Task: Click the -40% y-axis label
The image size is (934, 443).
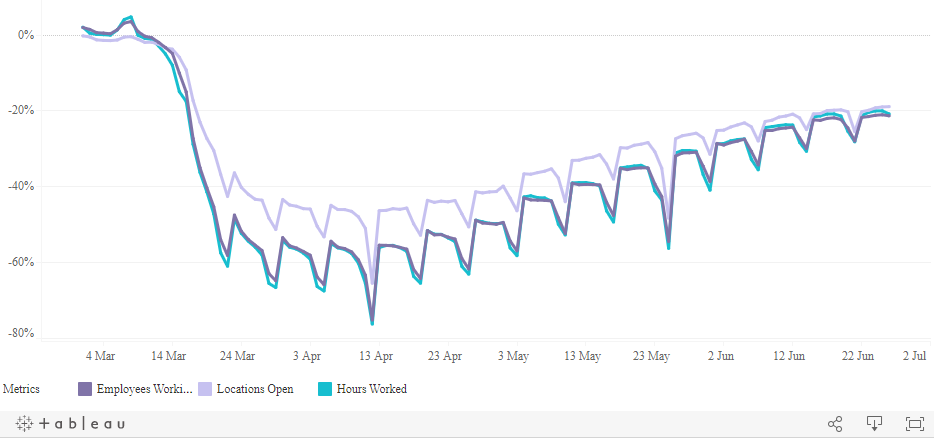Action: tap(20, 186)
